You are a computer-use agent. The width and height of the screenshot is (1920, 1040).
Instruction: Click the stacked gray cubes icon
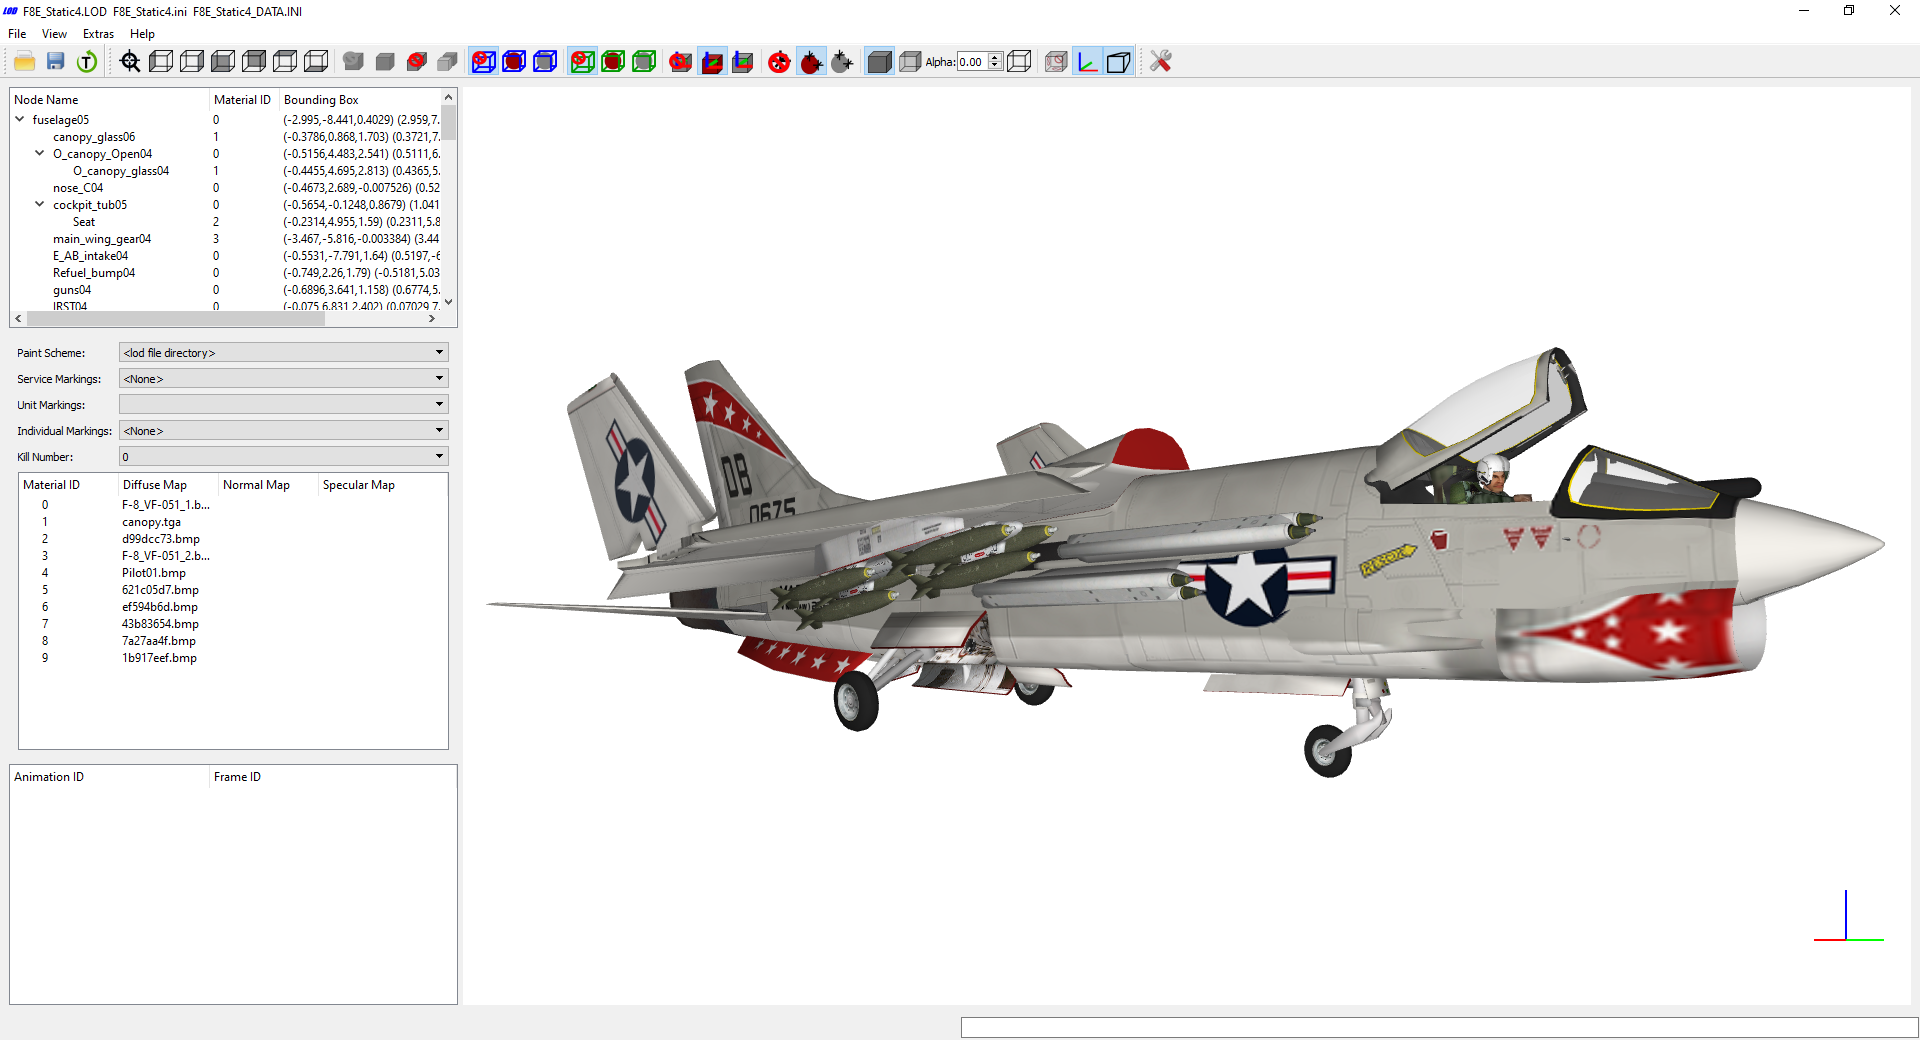tap(448, 62)
